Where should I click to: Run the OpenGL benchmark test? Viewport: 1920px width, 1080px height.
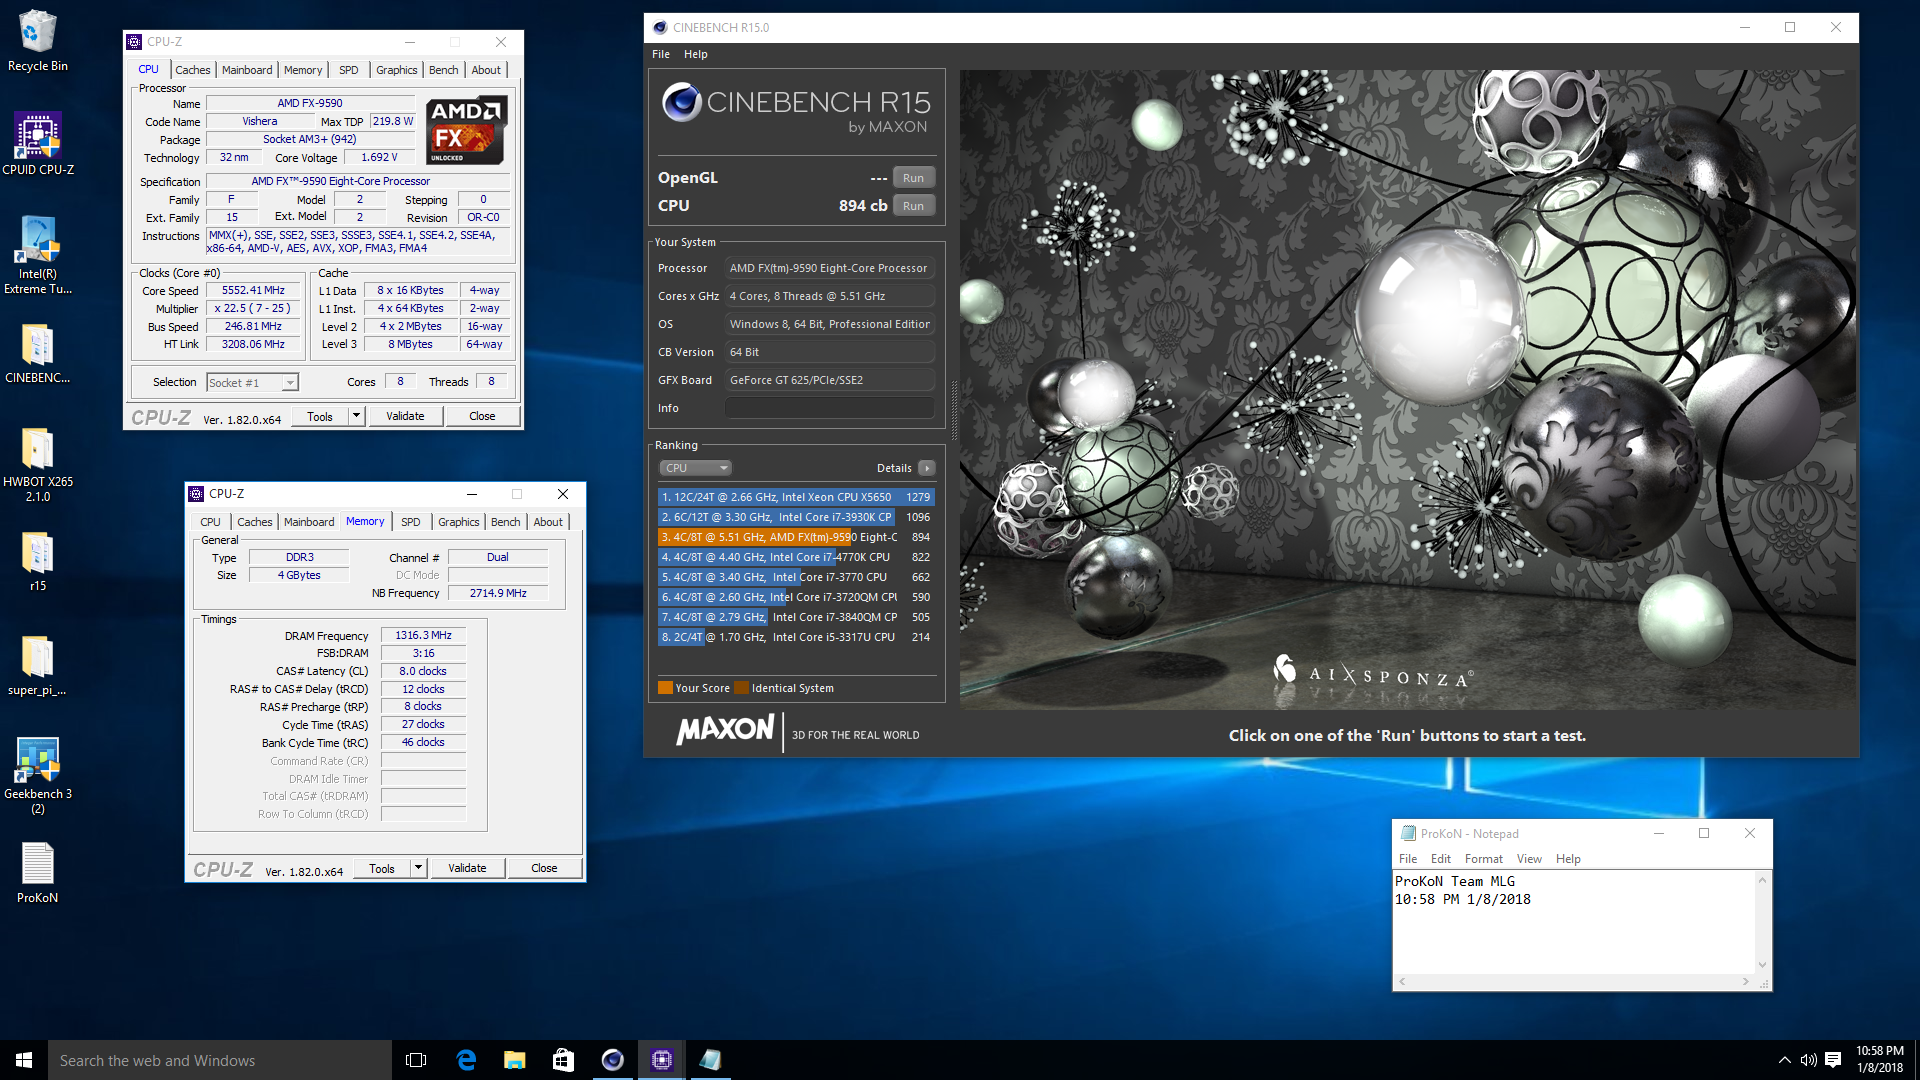pyautogui.click(x=913, y=178)
